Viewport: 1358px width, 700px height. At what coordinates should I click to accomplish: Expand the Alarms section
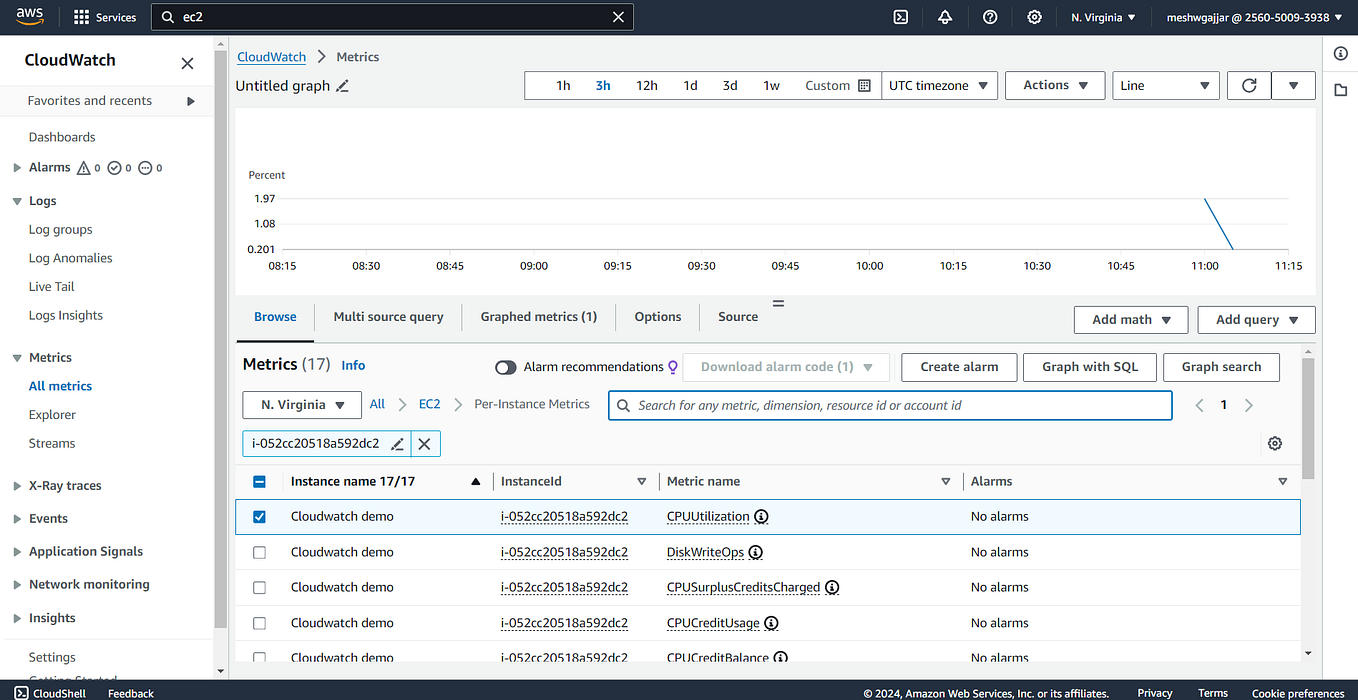click(17, 168)
